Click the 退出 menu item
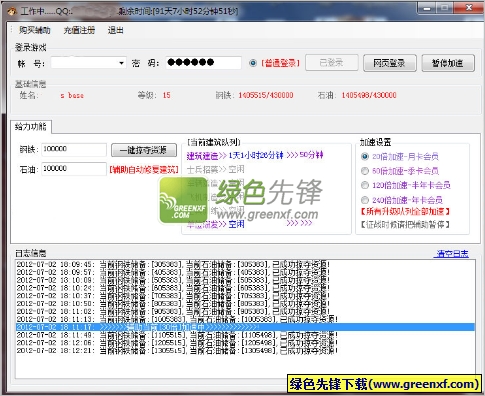485x396 pixels. [116, 30]
